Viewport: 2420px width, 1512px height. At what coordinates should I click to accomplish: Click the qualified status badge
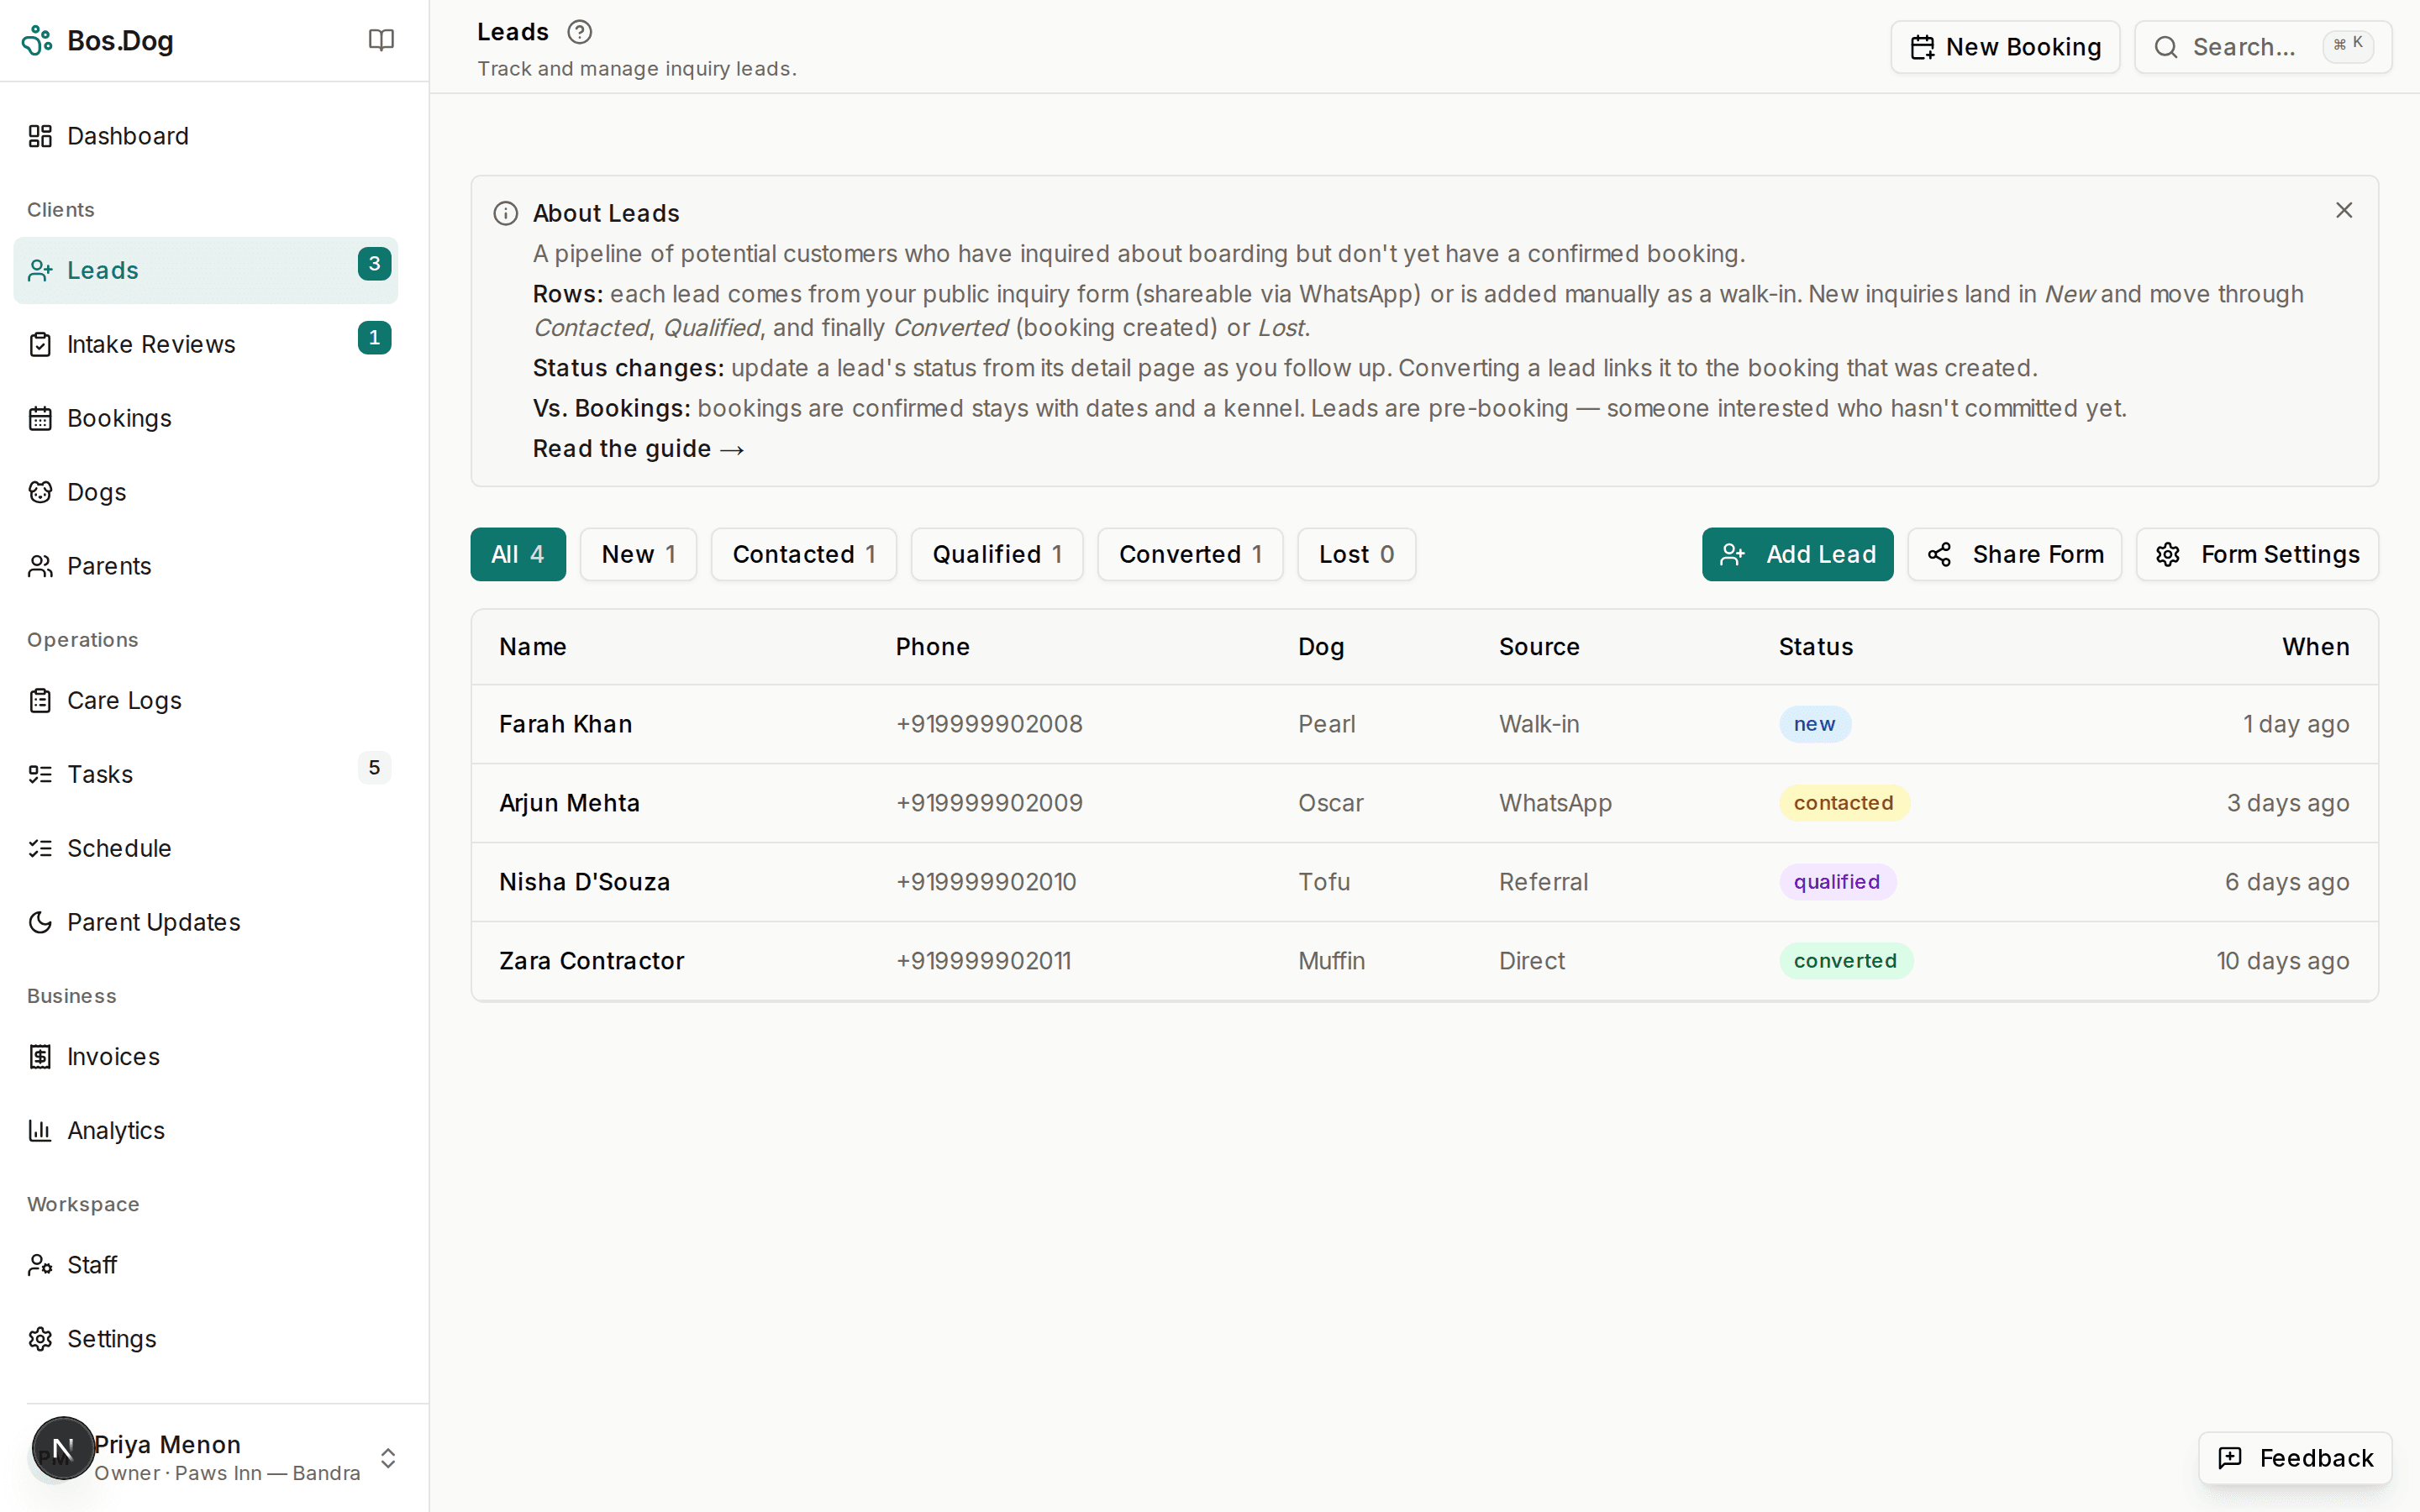click(x=1837, y=882)
